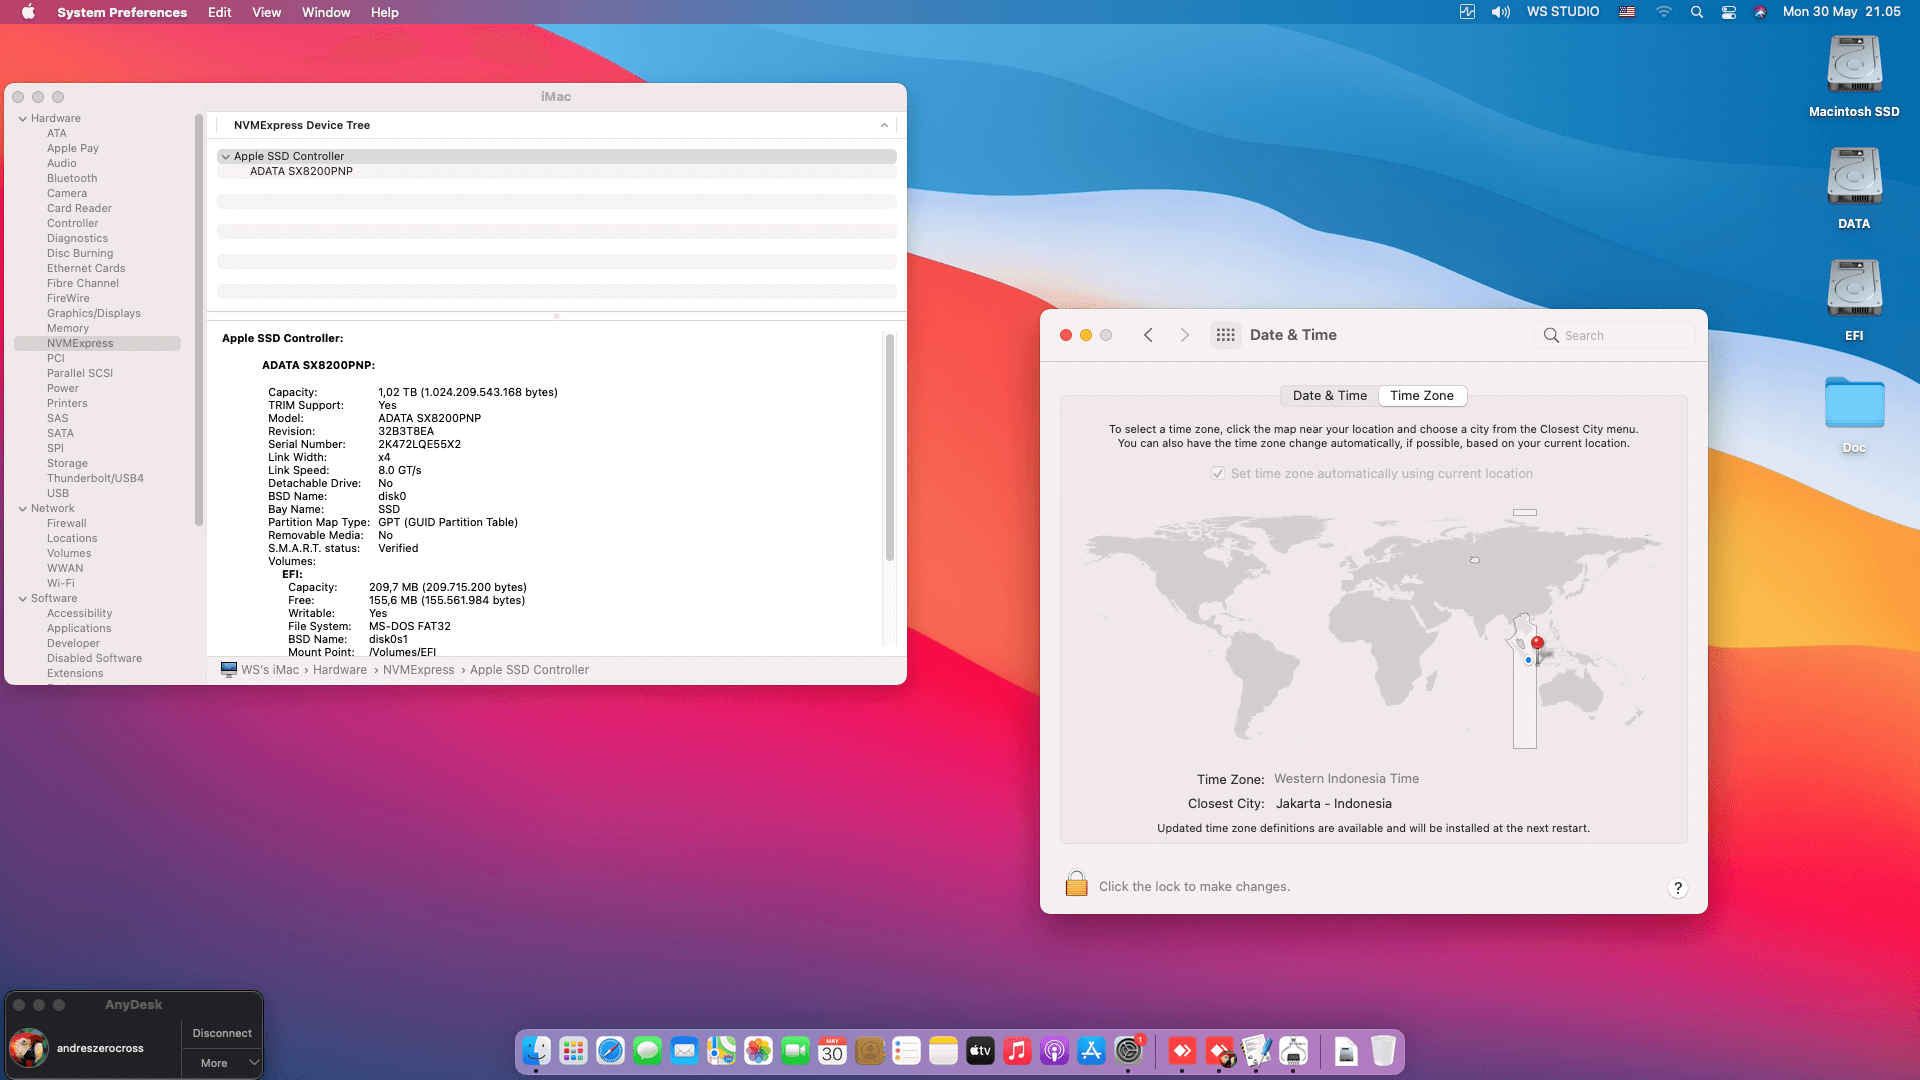Collapse the Apple SSD Controller tree row
The image size is (1920, 1080).
tap(226, 156)
